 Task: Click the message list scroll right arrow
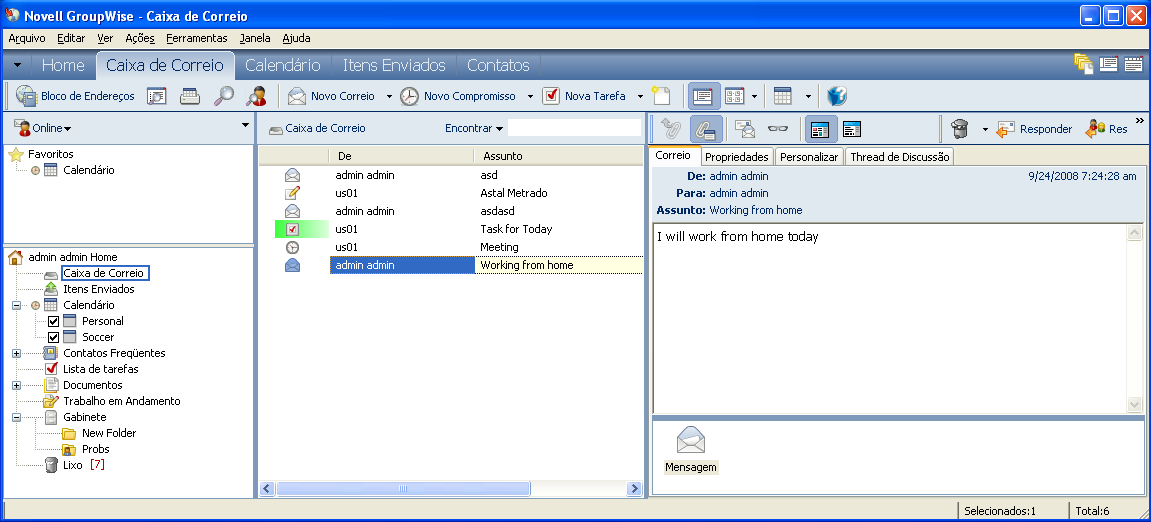pos(634,488)
